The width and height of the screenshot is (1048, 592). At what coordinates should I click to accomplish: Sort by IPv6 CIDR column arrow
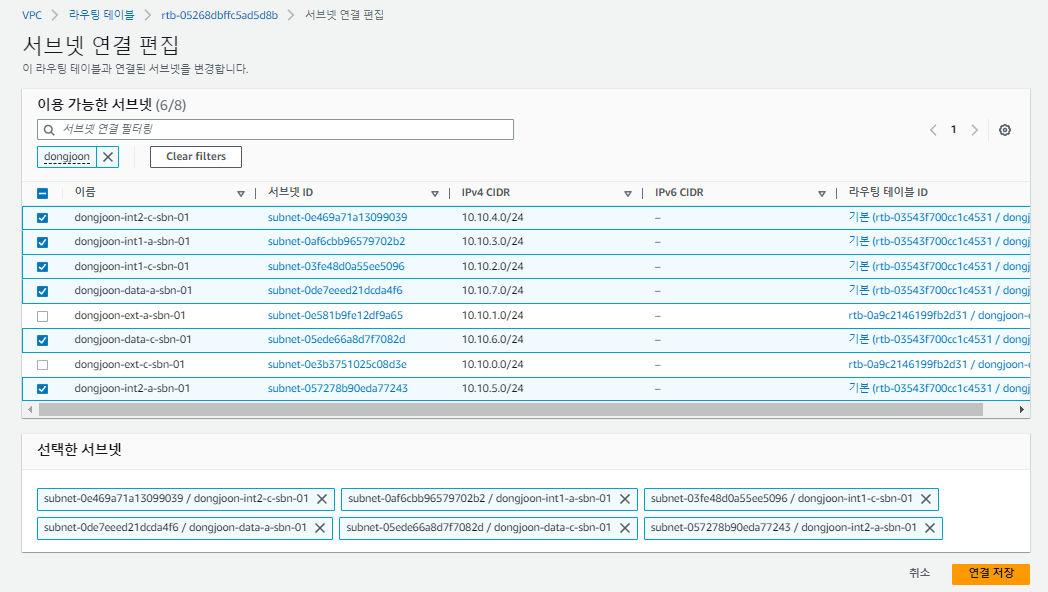click(x=821, y=194)
